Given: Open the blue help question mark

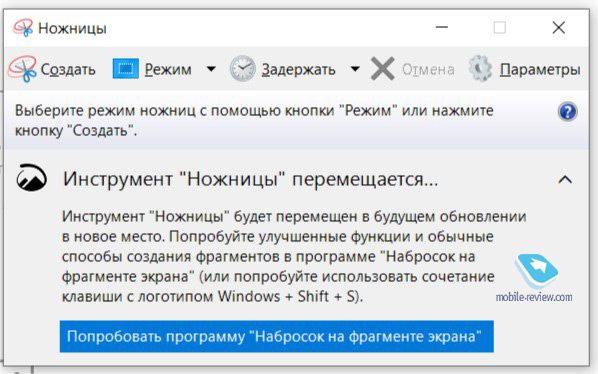Looking at the screenshot, I should 567,112.
